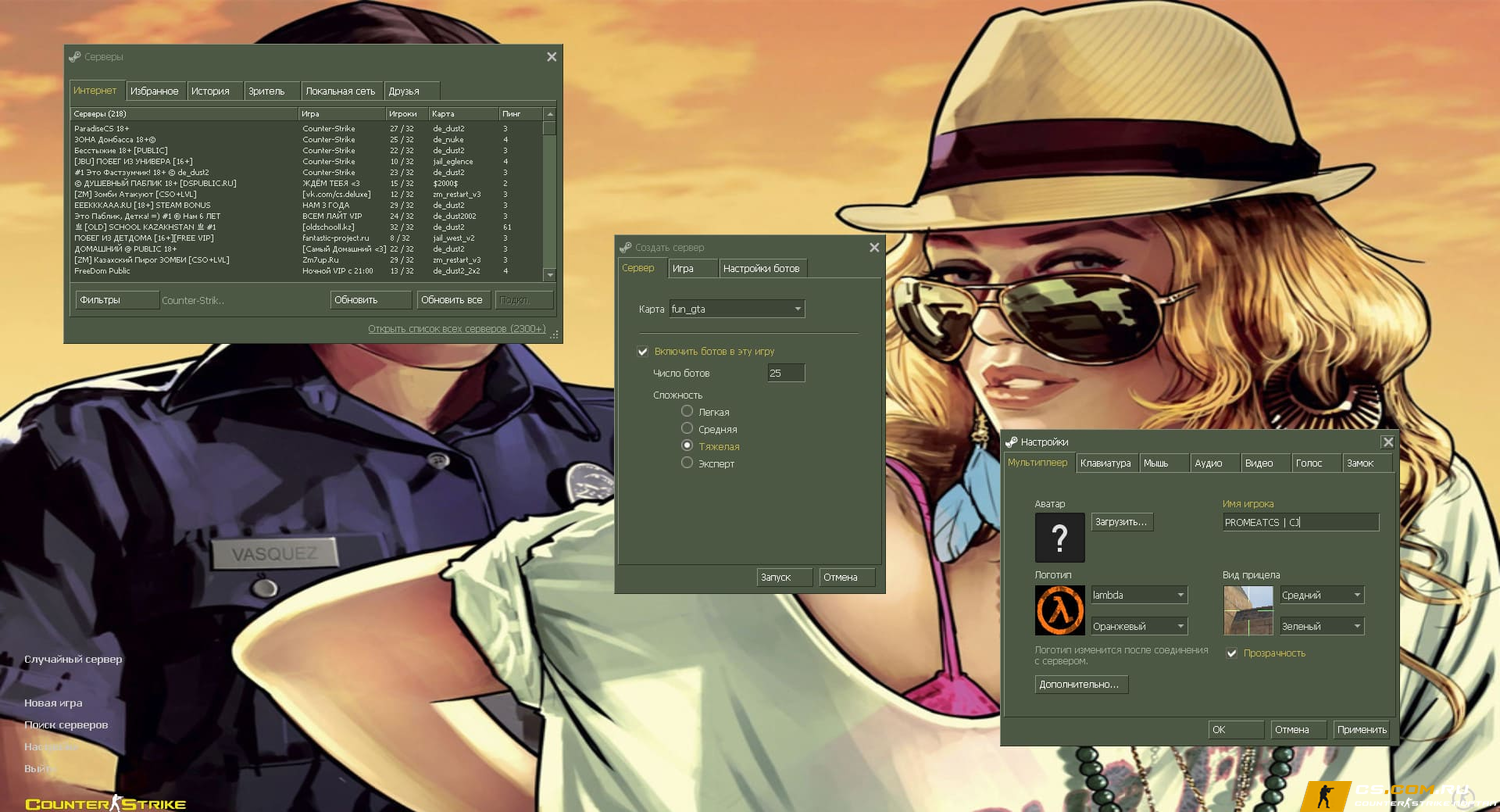
Task: Click the link Открыть список всех серверов
Action: pyautogui.click(x=457, y=329)
